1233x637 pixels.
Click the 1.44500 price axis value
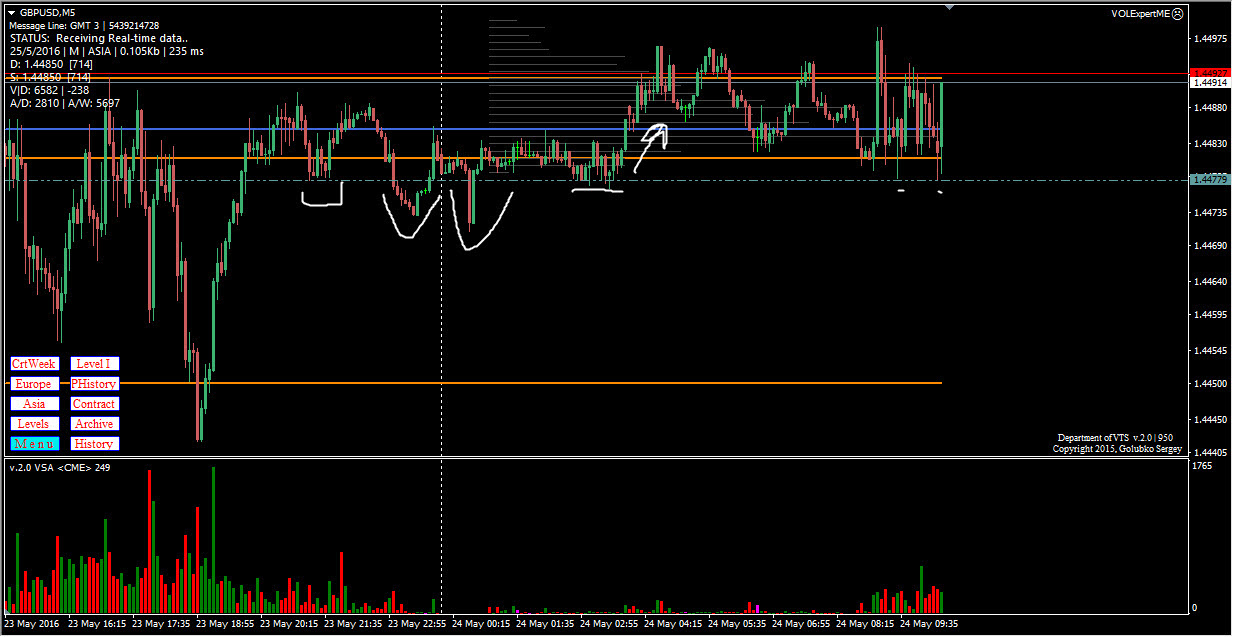1209,384
